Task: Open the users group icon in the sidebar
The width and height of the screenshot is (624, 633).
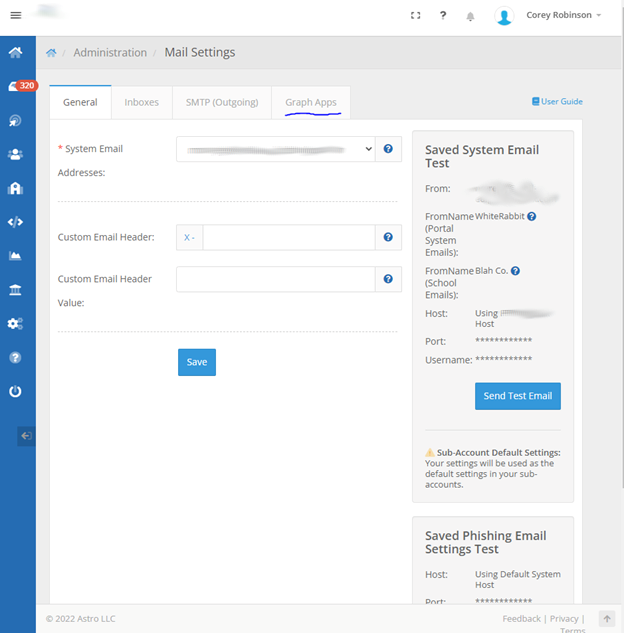Action: [x=15, y=155]
